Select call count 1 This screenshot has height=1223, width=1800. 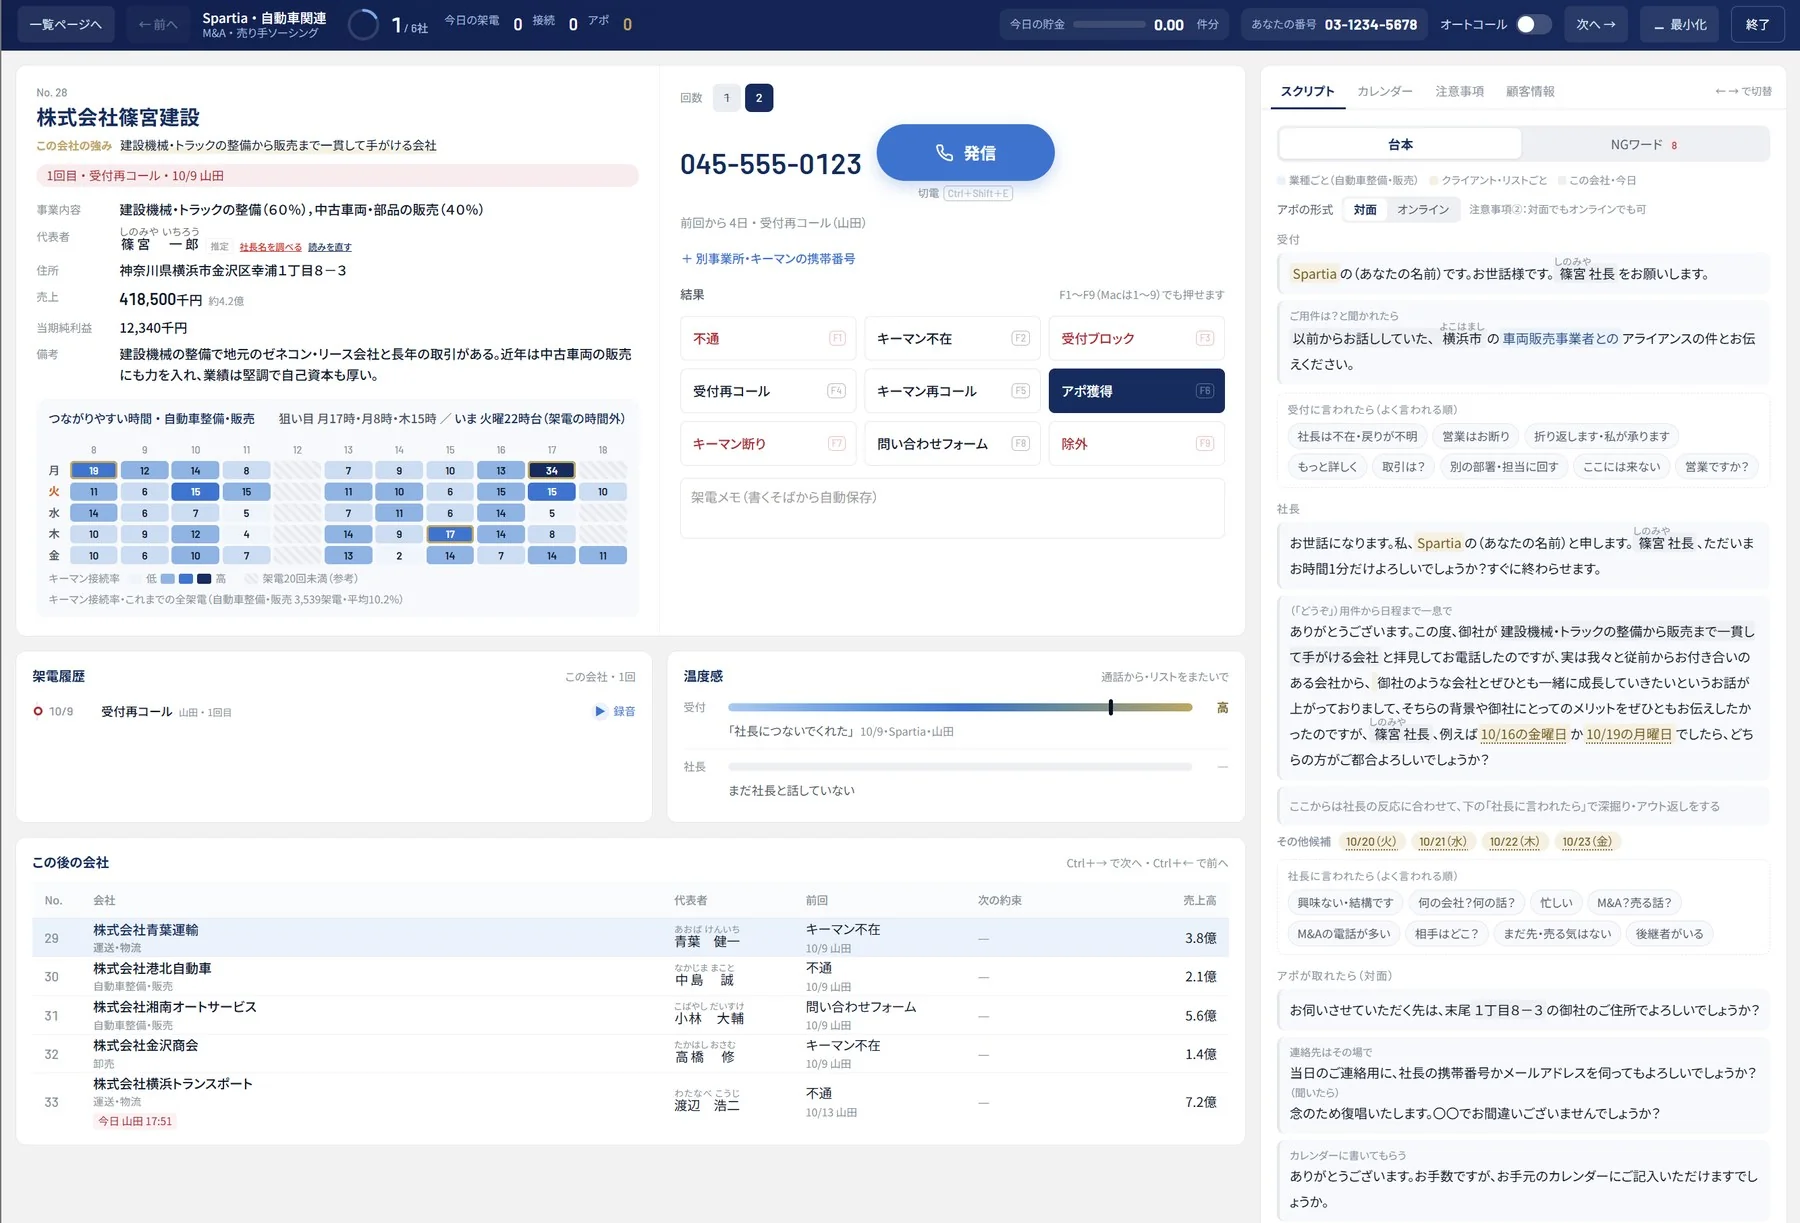pos(727,98)
